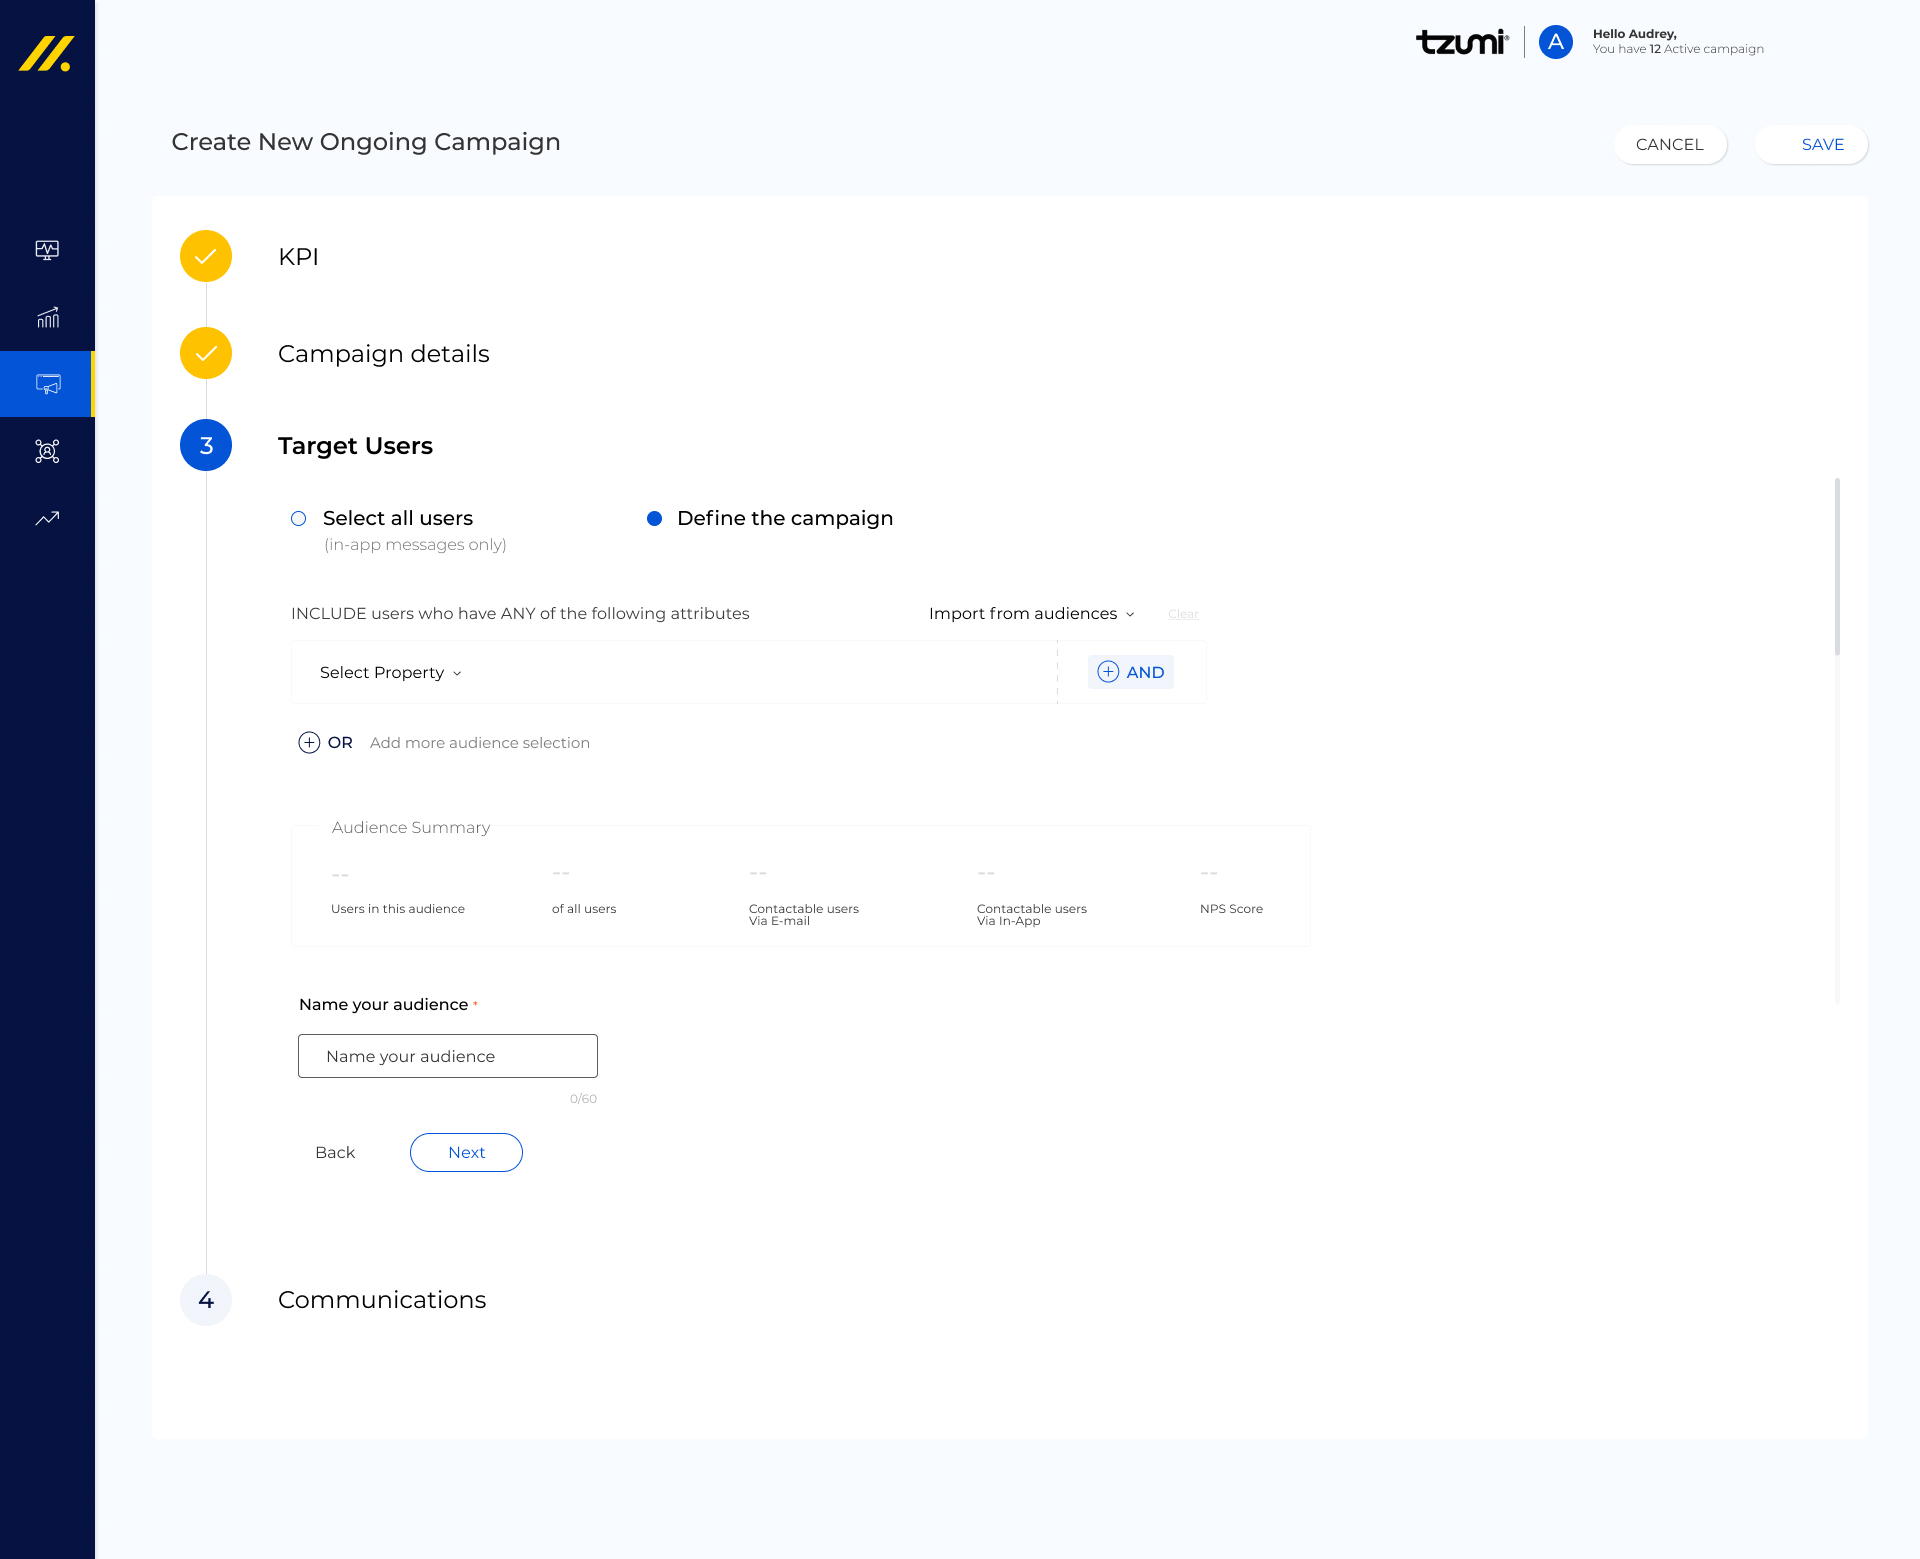This screenshot has height=1559, width=1920.
Task: Expand the Import from audiences dropdown
Action: pos(1032,613)
